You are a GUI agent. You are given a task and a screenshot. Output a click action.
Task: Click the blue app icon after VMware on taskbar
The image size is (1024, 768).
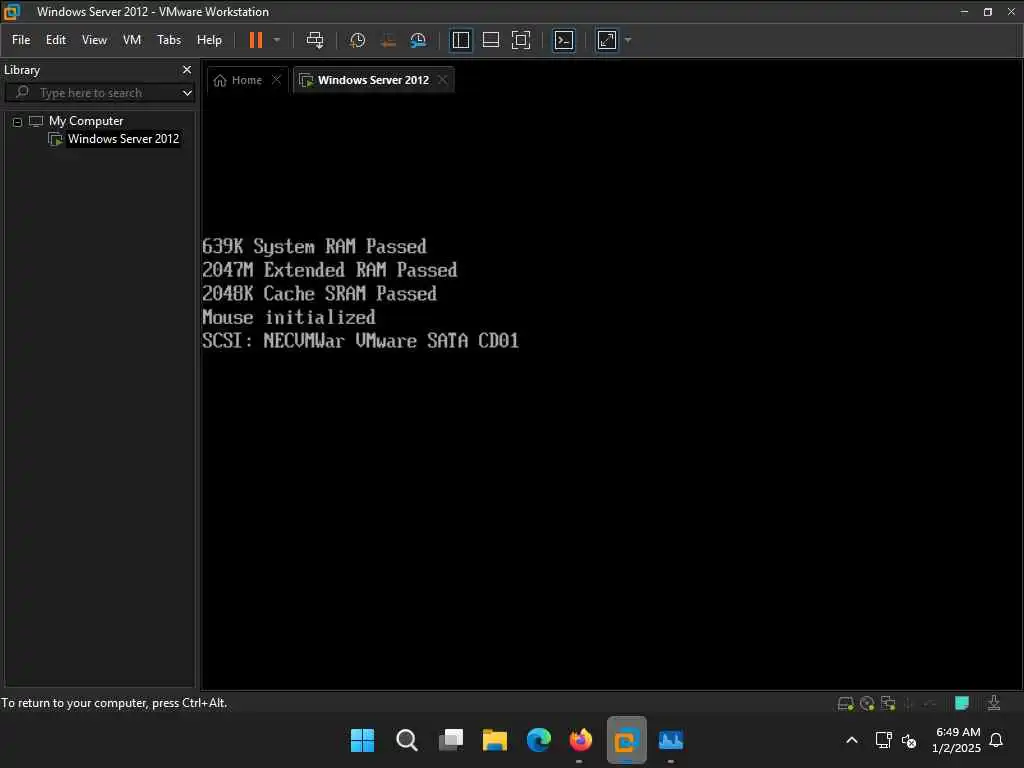[671, 740]
